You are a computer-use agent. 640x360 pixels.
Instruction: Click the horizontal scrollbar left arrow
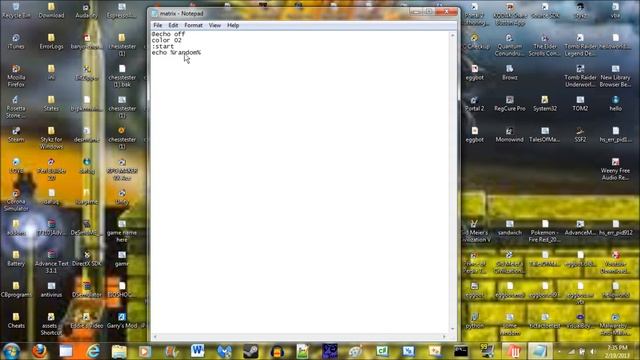click(x=155, y=336)
